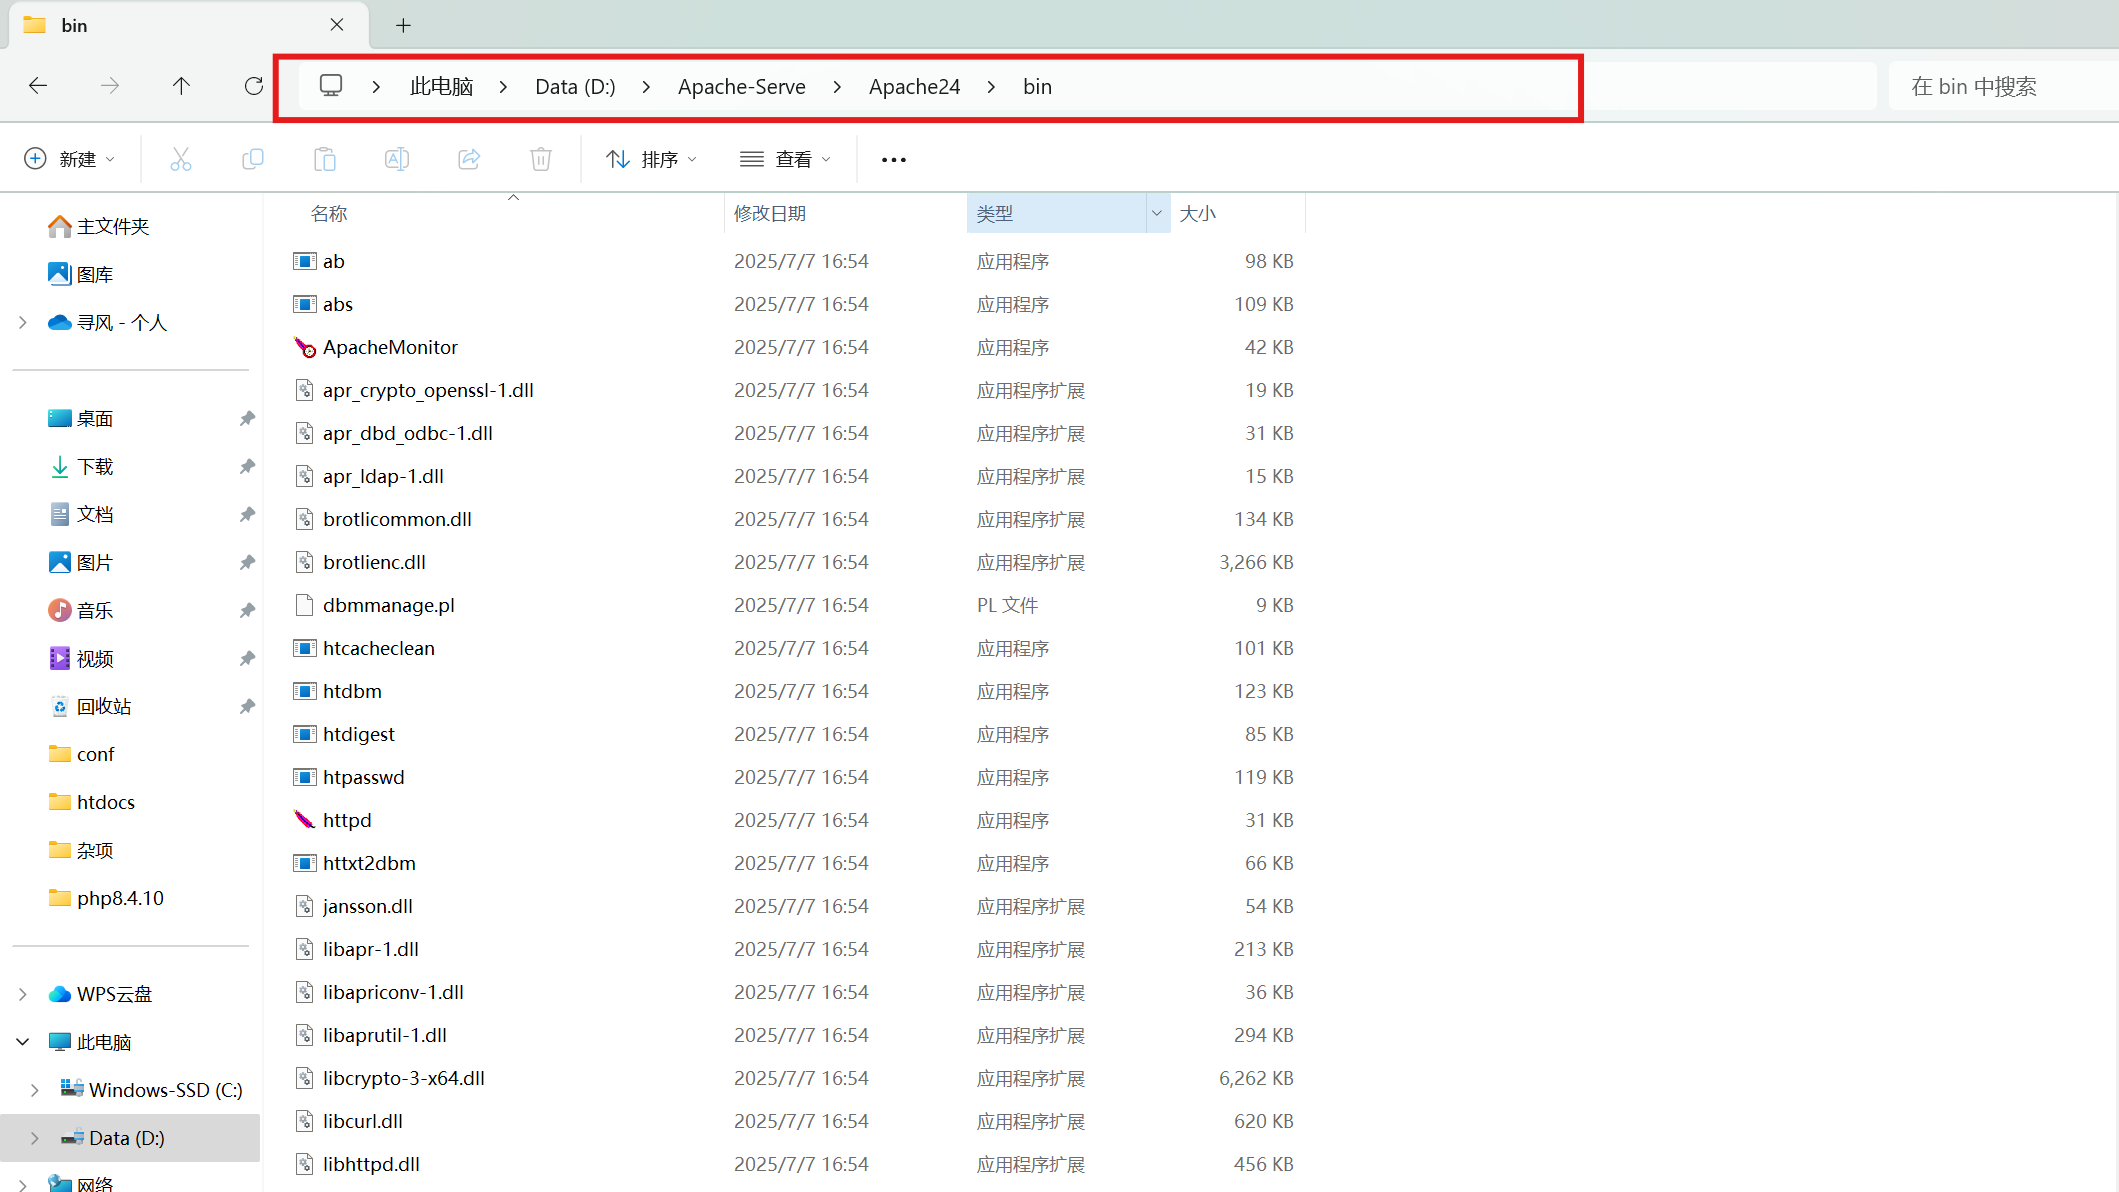Navigate back with the back arrow
The width and height of the screenshot is (2119, 1192).
pyautogui.click(x=38, y=86)
